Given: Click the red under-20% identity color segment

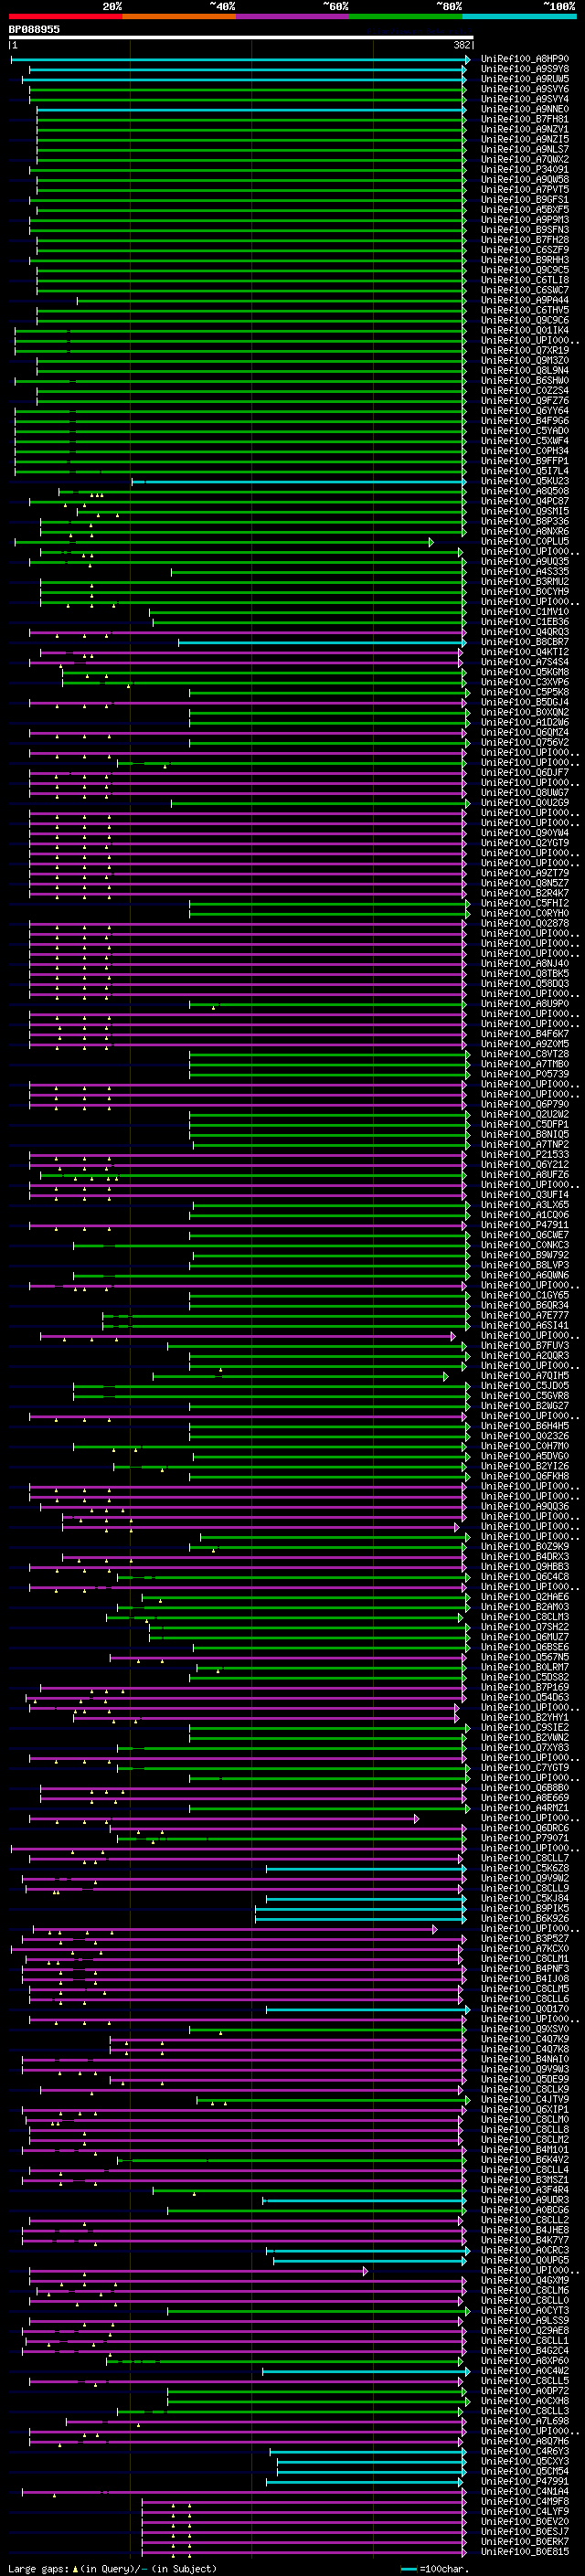Looking at the screenshot, I should 65,16.
